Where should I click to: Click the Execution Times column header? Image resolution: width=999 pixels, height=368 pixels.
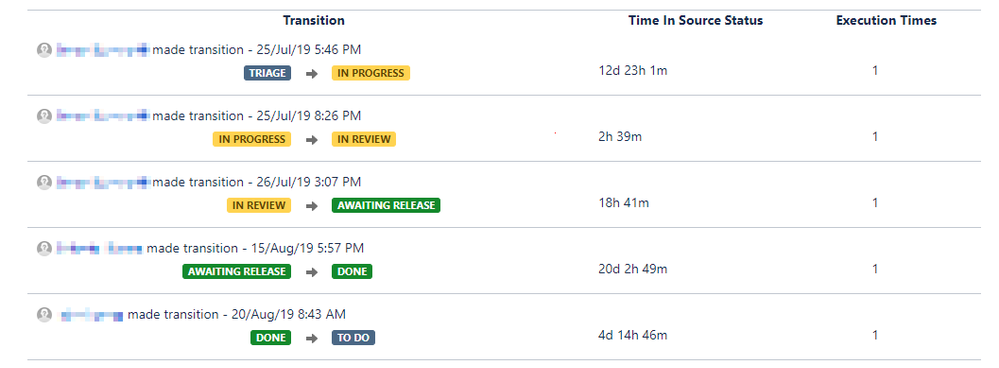click(x=886, y=20)
